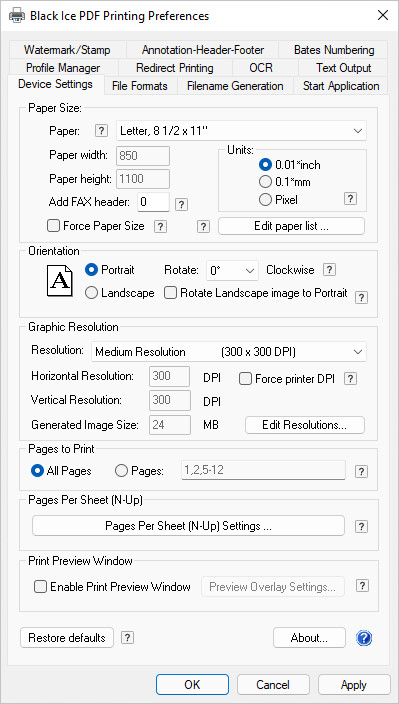Screen dimensions: 399x704
Task: Click help icon next to Restore defaults
Action: click(127, 637)
